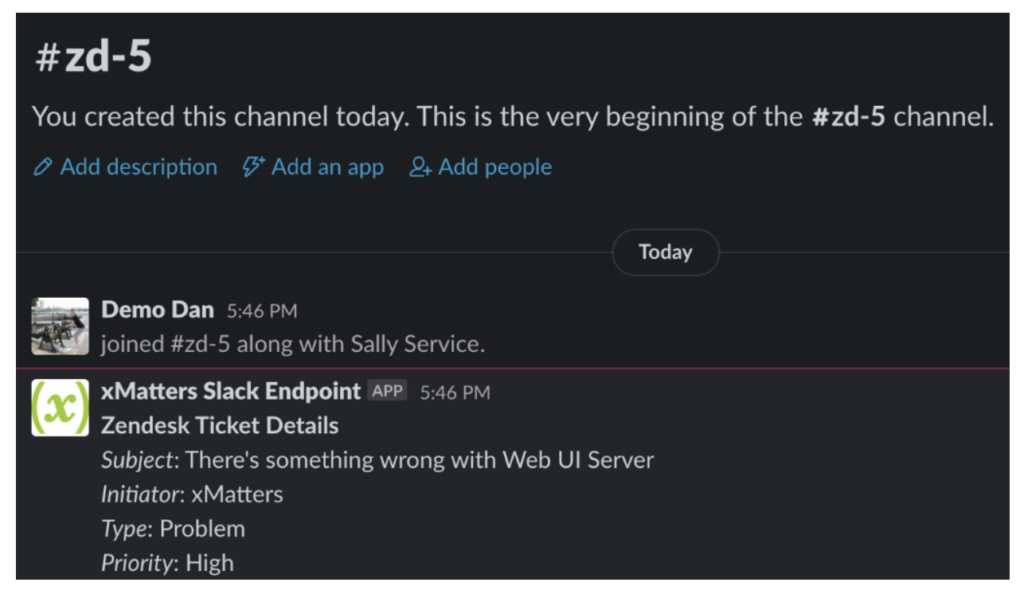Viewport: 1024px width, 594px height.
Task: Click the Add an app link
Action: (327, 166)
